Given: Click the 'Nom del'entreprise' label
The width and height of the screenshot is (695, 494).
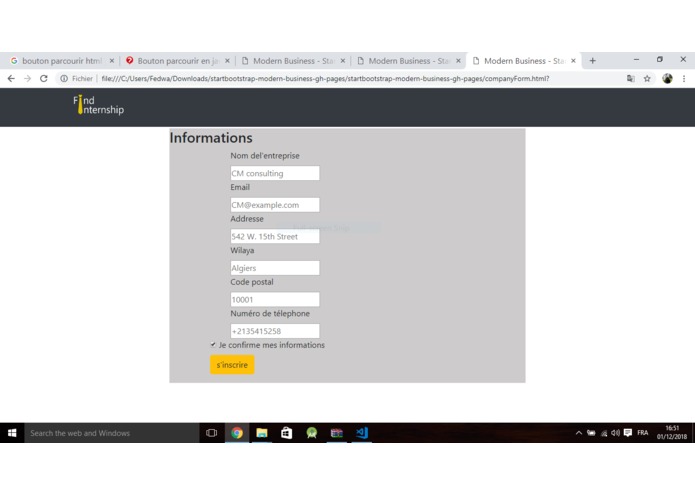Looking at the screenshot, I should (265, 156).
